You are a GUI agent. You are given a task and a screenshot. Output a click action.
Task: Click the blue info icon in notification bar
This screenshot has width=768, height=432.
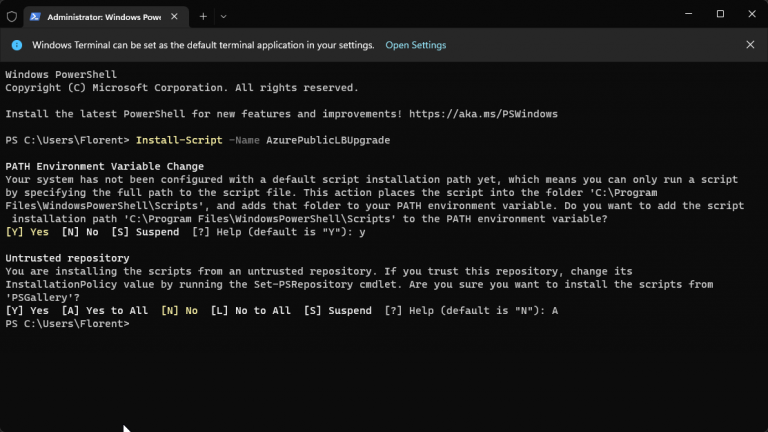pos(17,45)
